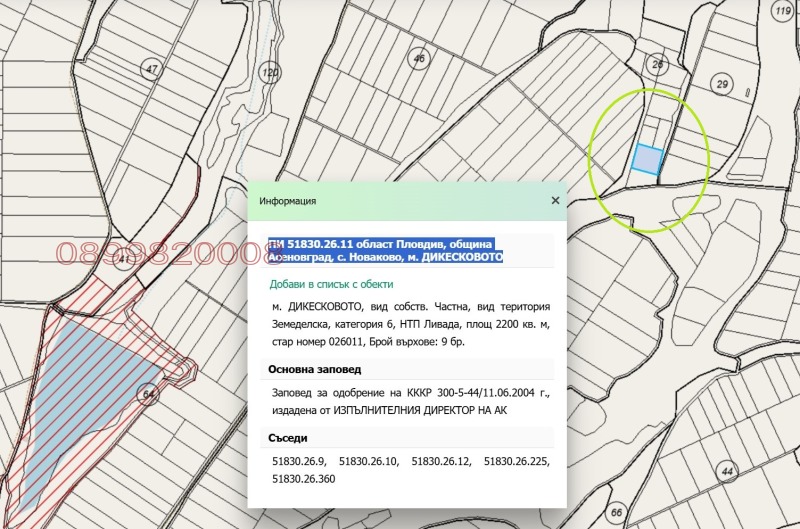Click the circled number 47 map label
Image resolution: width=800 pixels, height=529 pixels.
151,70
